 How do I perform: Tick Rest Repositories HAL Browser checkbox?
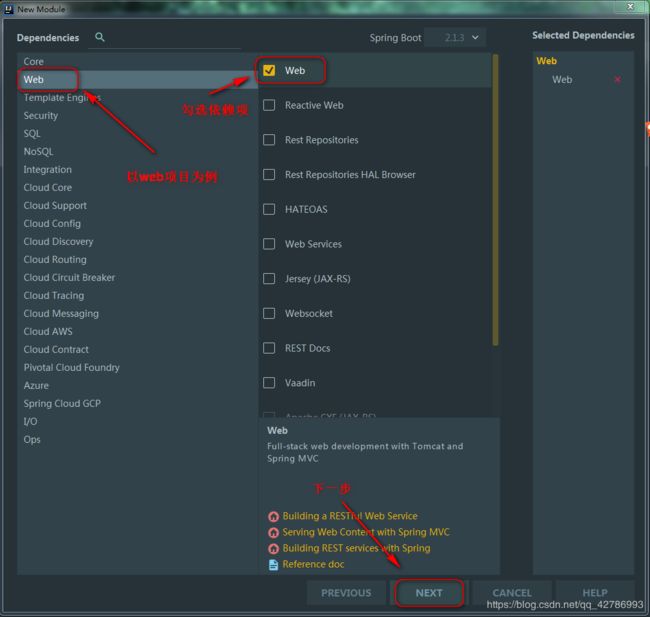tap(269, 175)
